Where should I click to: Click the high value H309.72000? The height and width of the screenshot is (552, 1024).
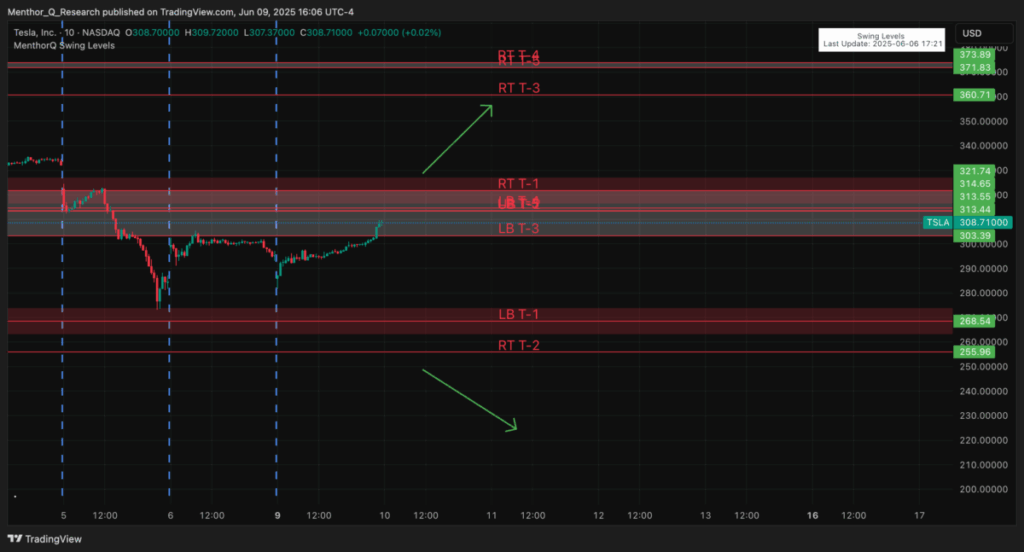(x=211, y=33)
